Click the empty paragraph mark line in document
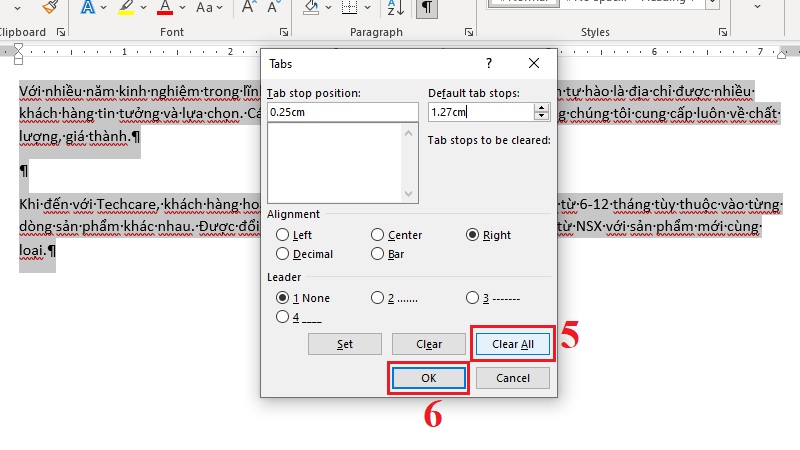 [23, 171]
